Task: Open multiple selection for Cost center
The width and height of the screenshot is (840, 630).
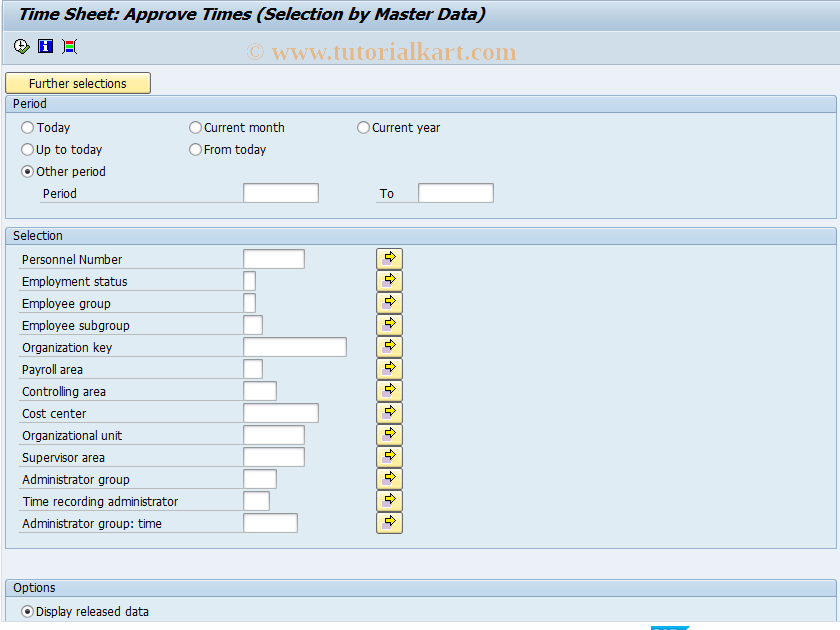Action: (x=389, y=412)
